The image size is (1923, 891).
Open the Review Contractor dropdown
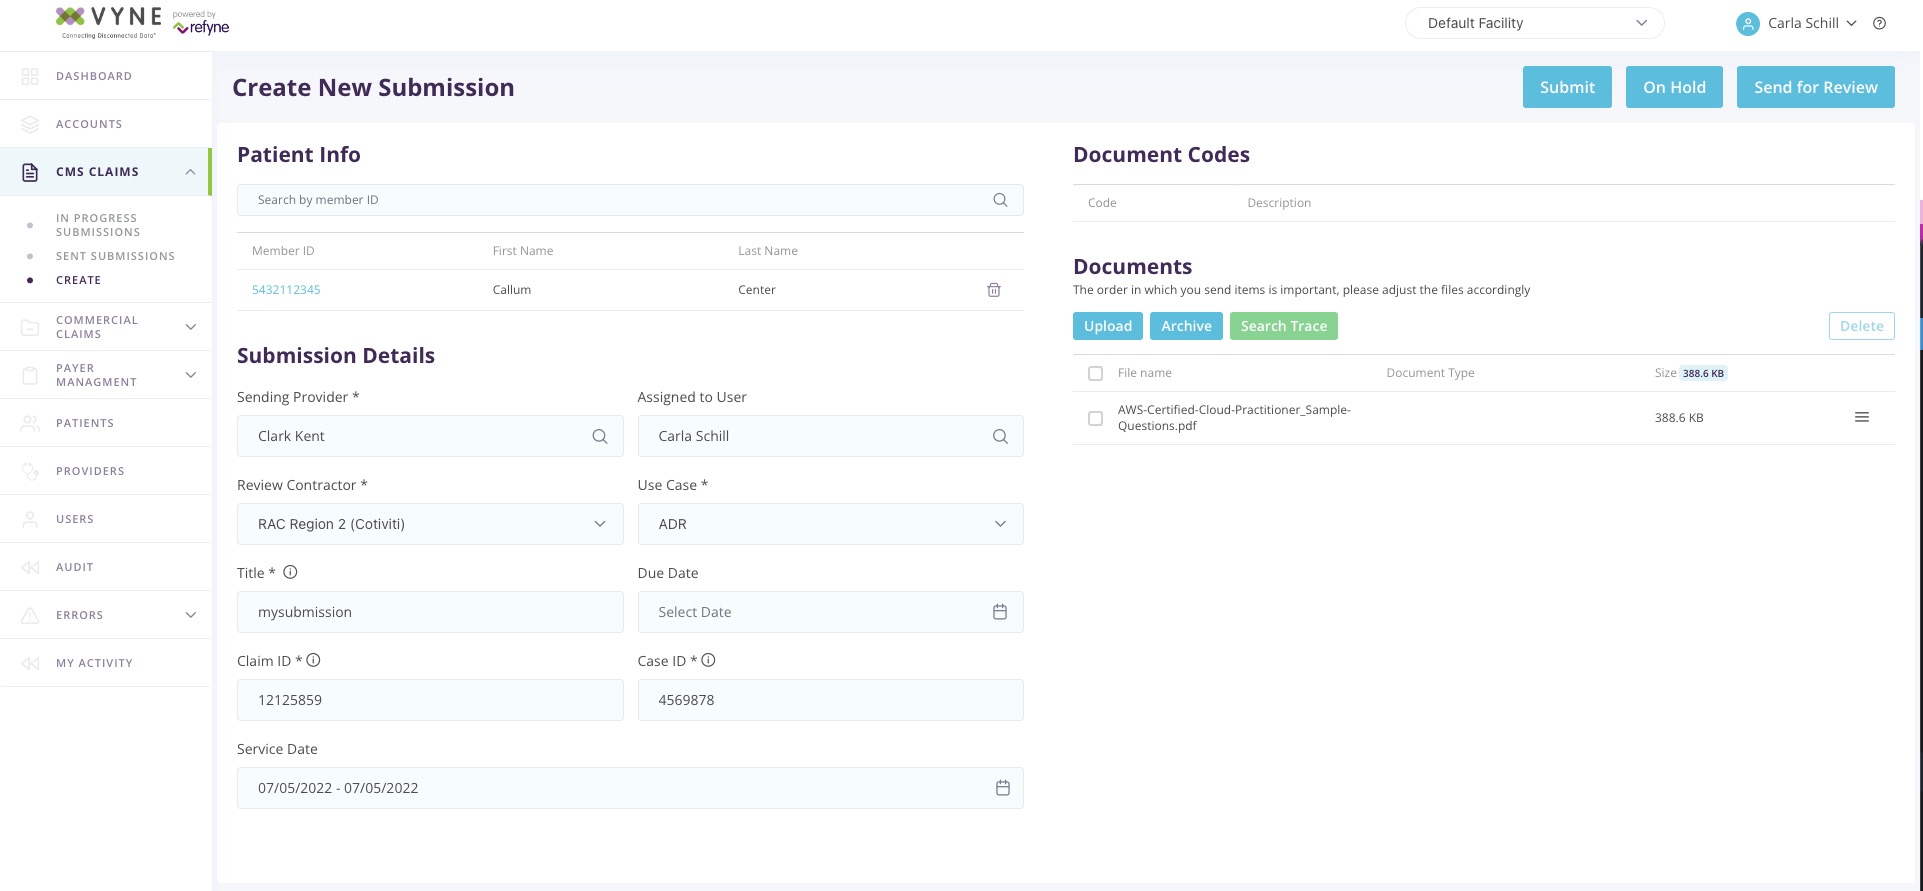pyautogui.click(x=430, y=524)
